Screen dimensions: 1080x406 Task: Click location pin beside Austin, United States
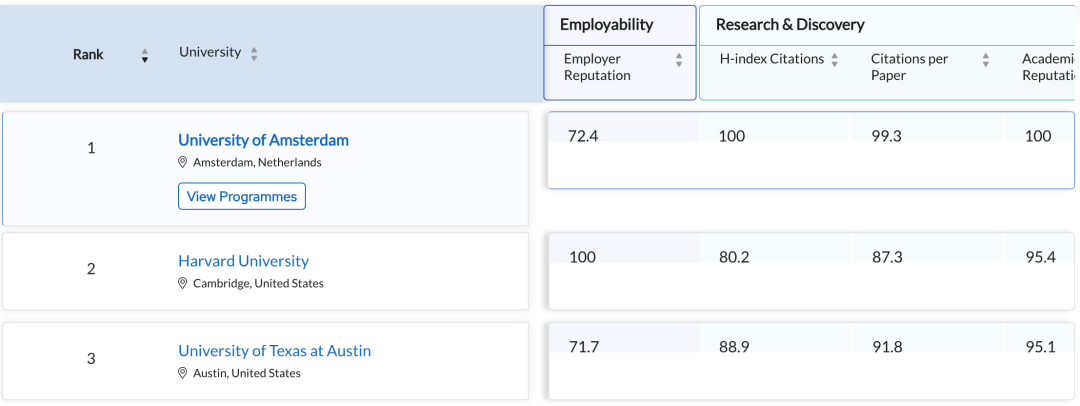click(183, 373)
